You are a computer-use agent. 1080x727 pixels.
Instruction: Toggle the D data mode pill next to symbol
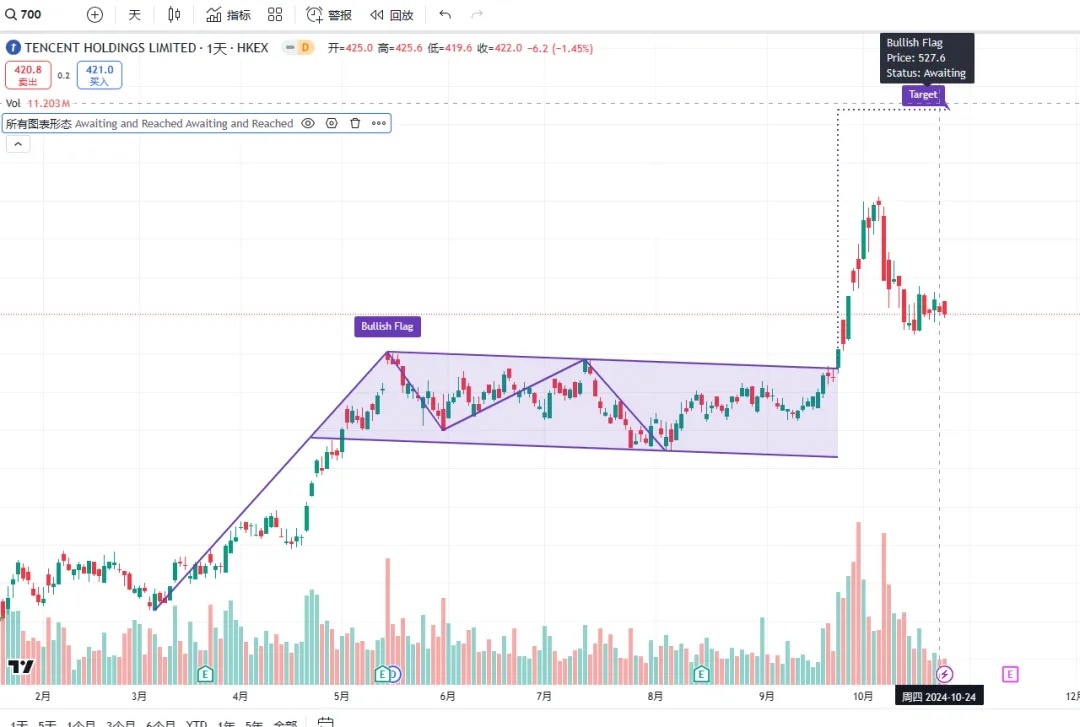click(299, 47)
